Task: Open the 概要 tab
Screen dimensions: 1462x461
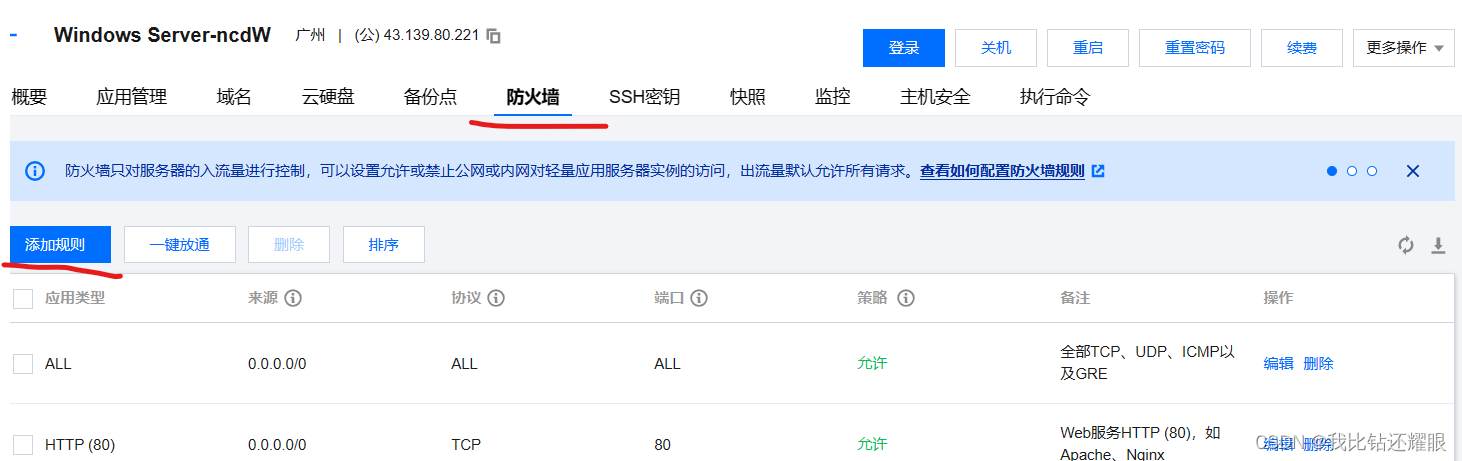Action: pos(29,97)
